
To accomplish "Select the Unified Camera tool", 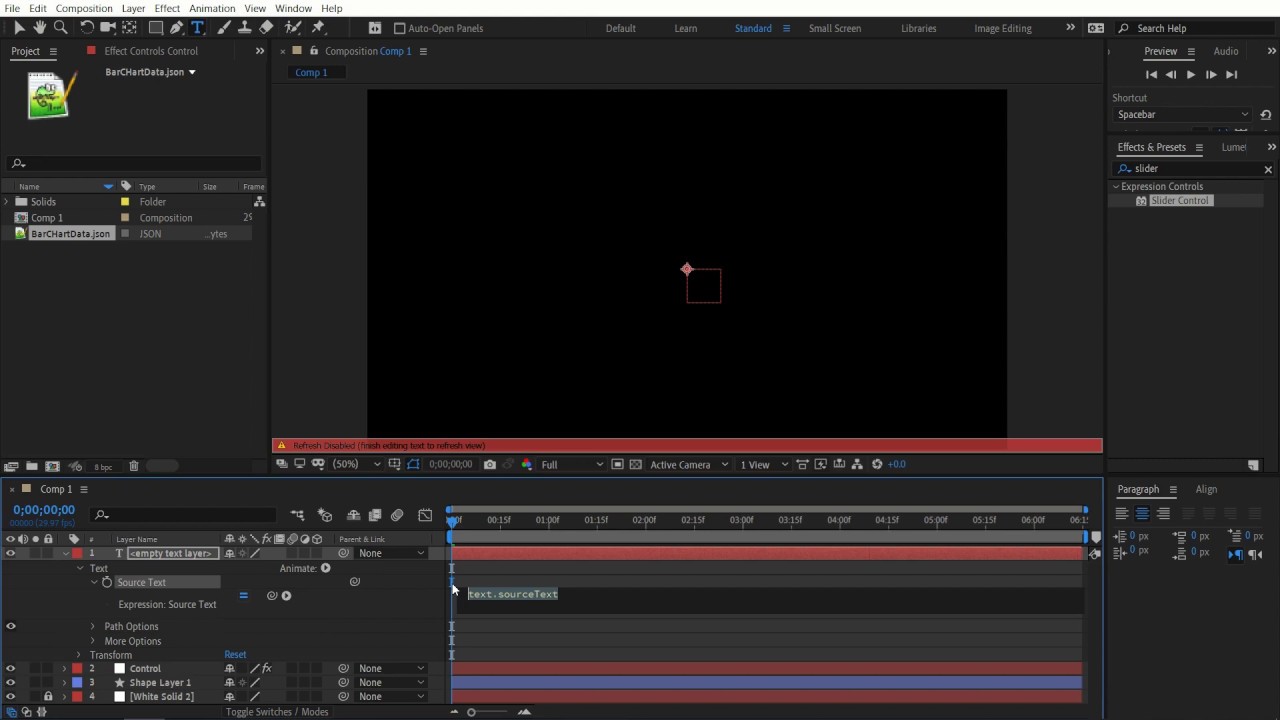I will [x=108, y=28].
